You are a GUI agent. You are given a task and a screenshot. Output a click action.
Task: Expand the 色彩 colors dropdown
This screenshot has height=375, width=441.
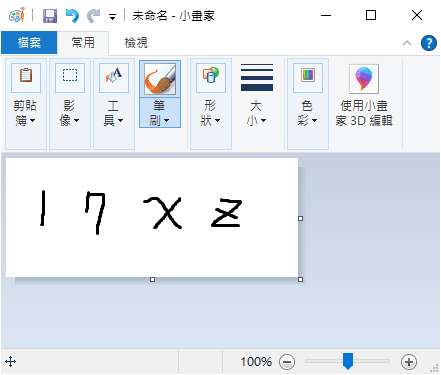coord(308,113)
